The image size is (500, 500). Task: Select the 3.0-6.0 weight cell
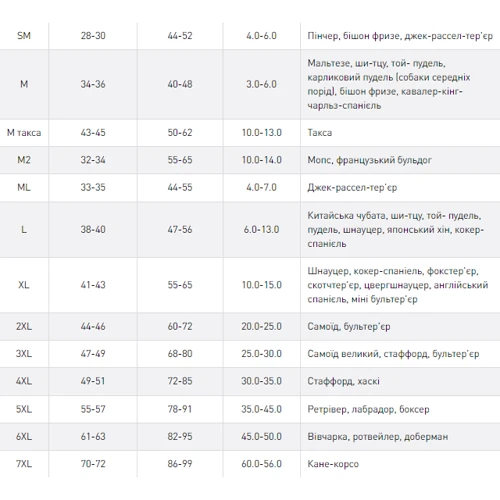pyautogui.click(x=262, y=84)
